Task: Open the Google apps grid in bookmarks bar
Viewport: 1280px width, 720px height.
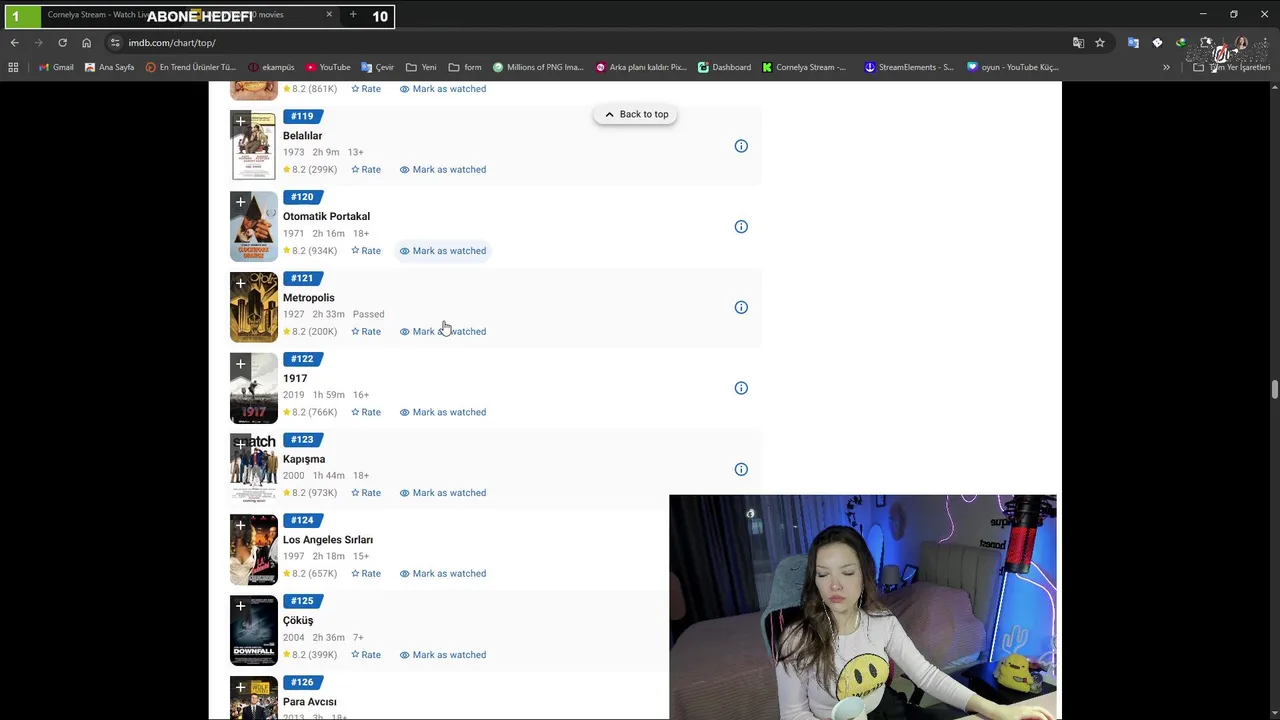Action: (x=13, y=67)
